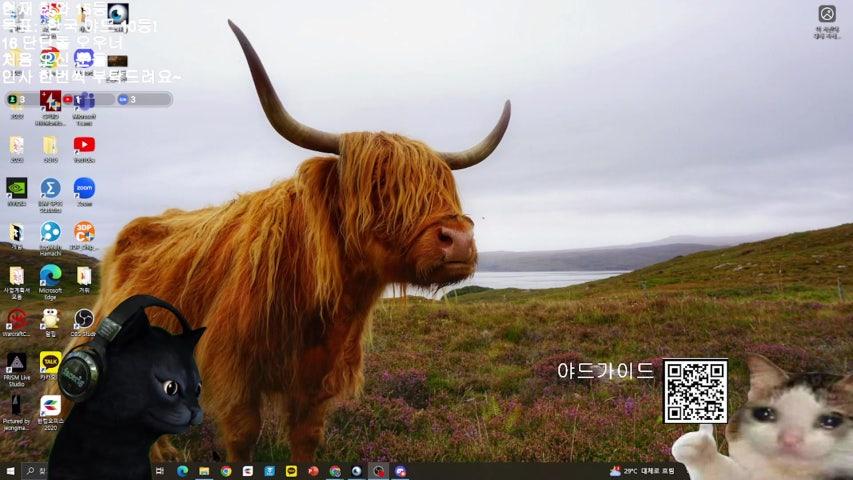Open the Microsoft Edge desktop shortcut
This screenshot has width=853, height=480.
click(x=50, y=283)
